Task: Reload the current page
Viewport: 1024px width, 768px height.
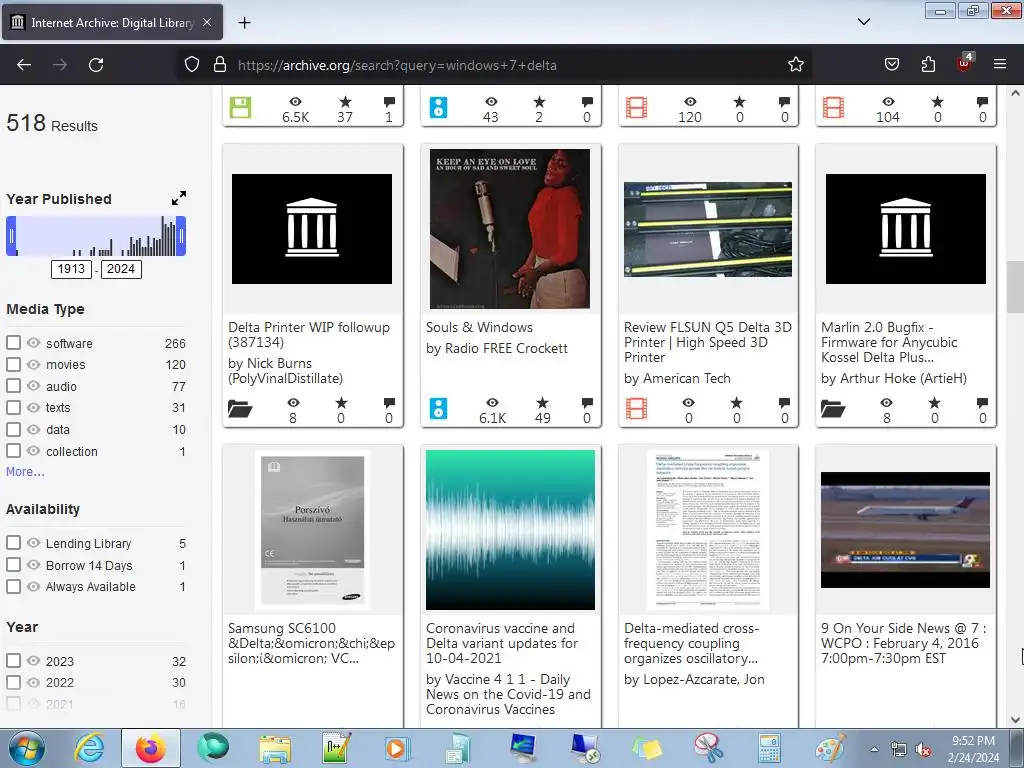Action: click(96, 65)
